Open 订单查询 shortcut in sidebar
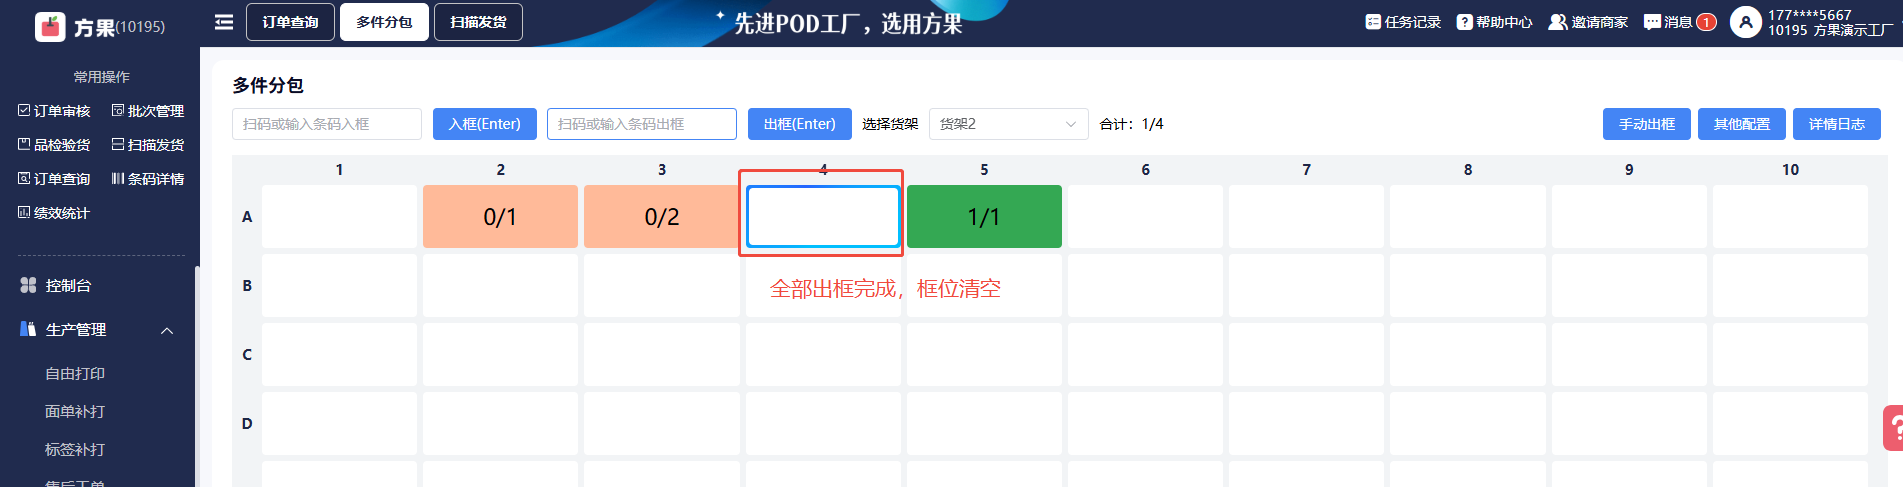The height and width of the screenshot is (487, 1903). tap(54, 179)
